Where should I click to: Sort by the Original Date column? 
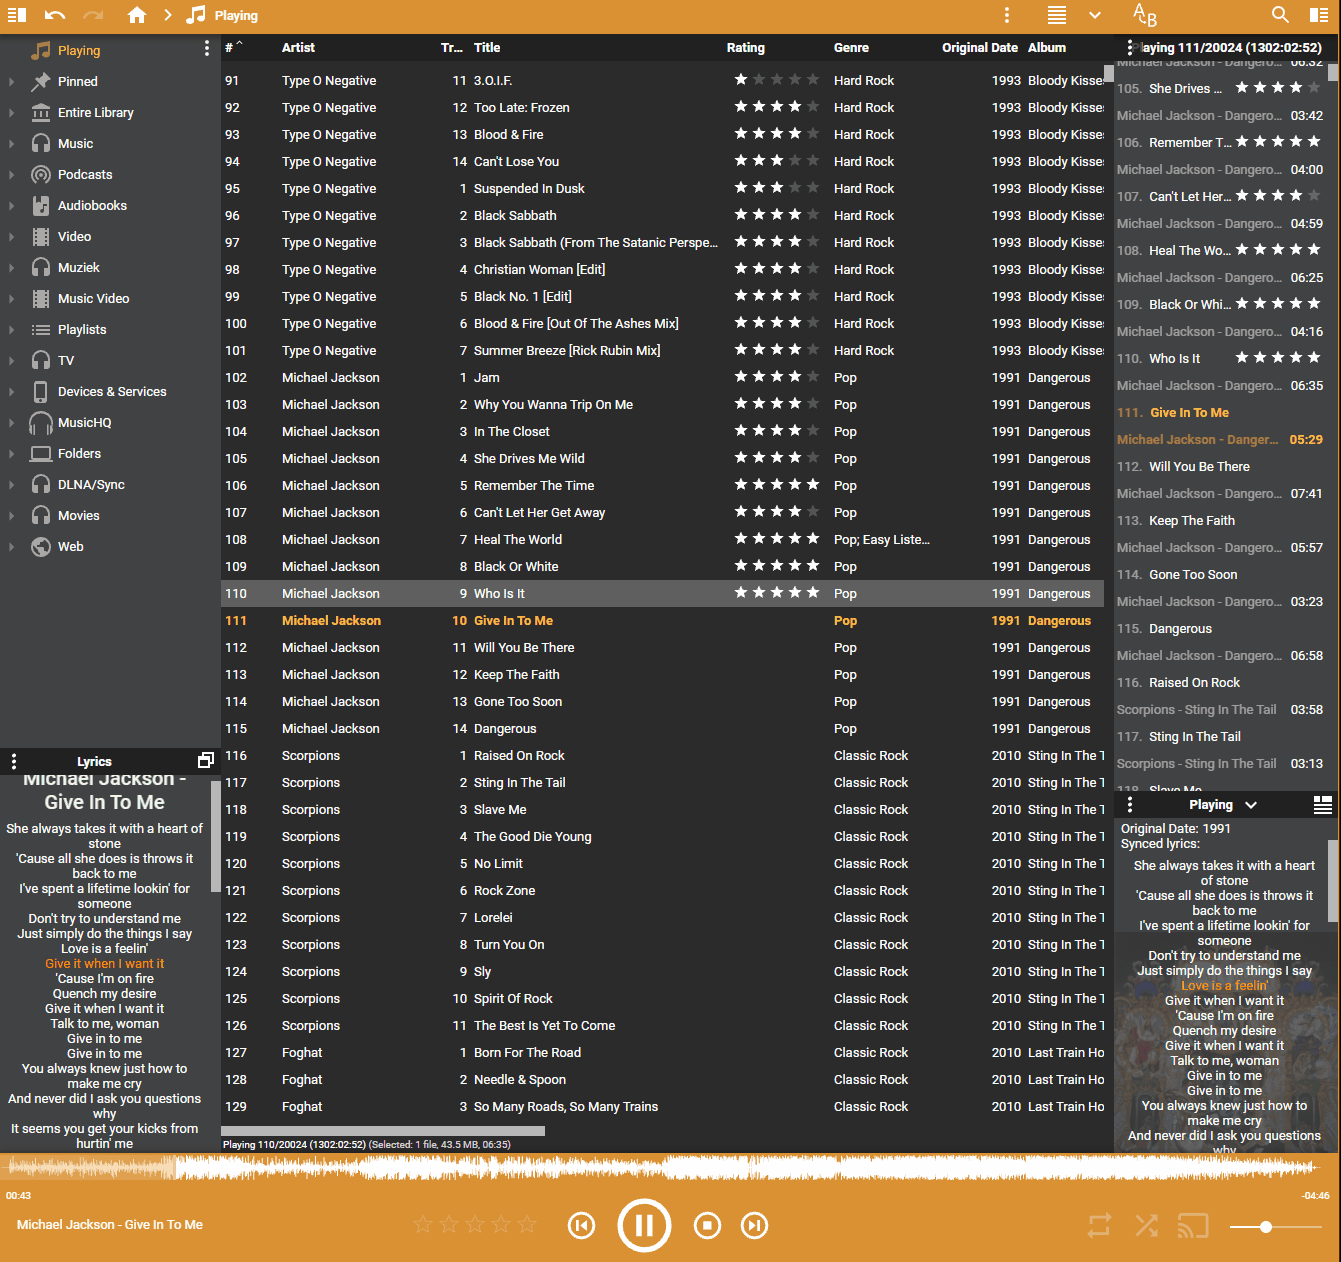coord(979,48)
